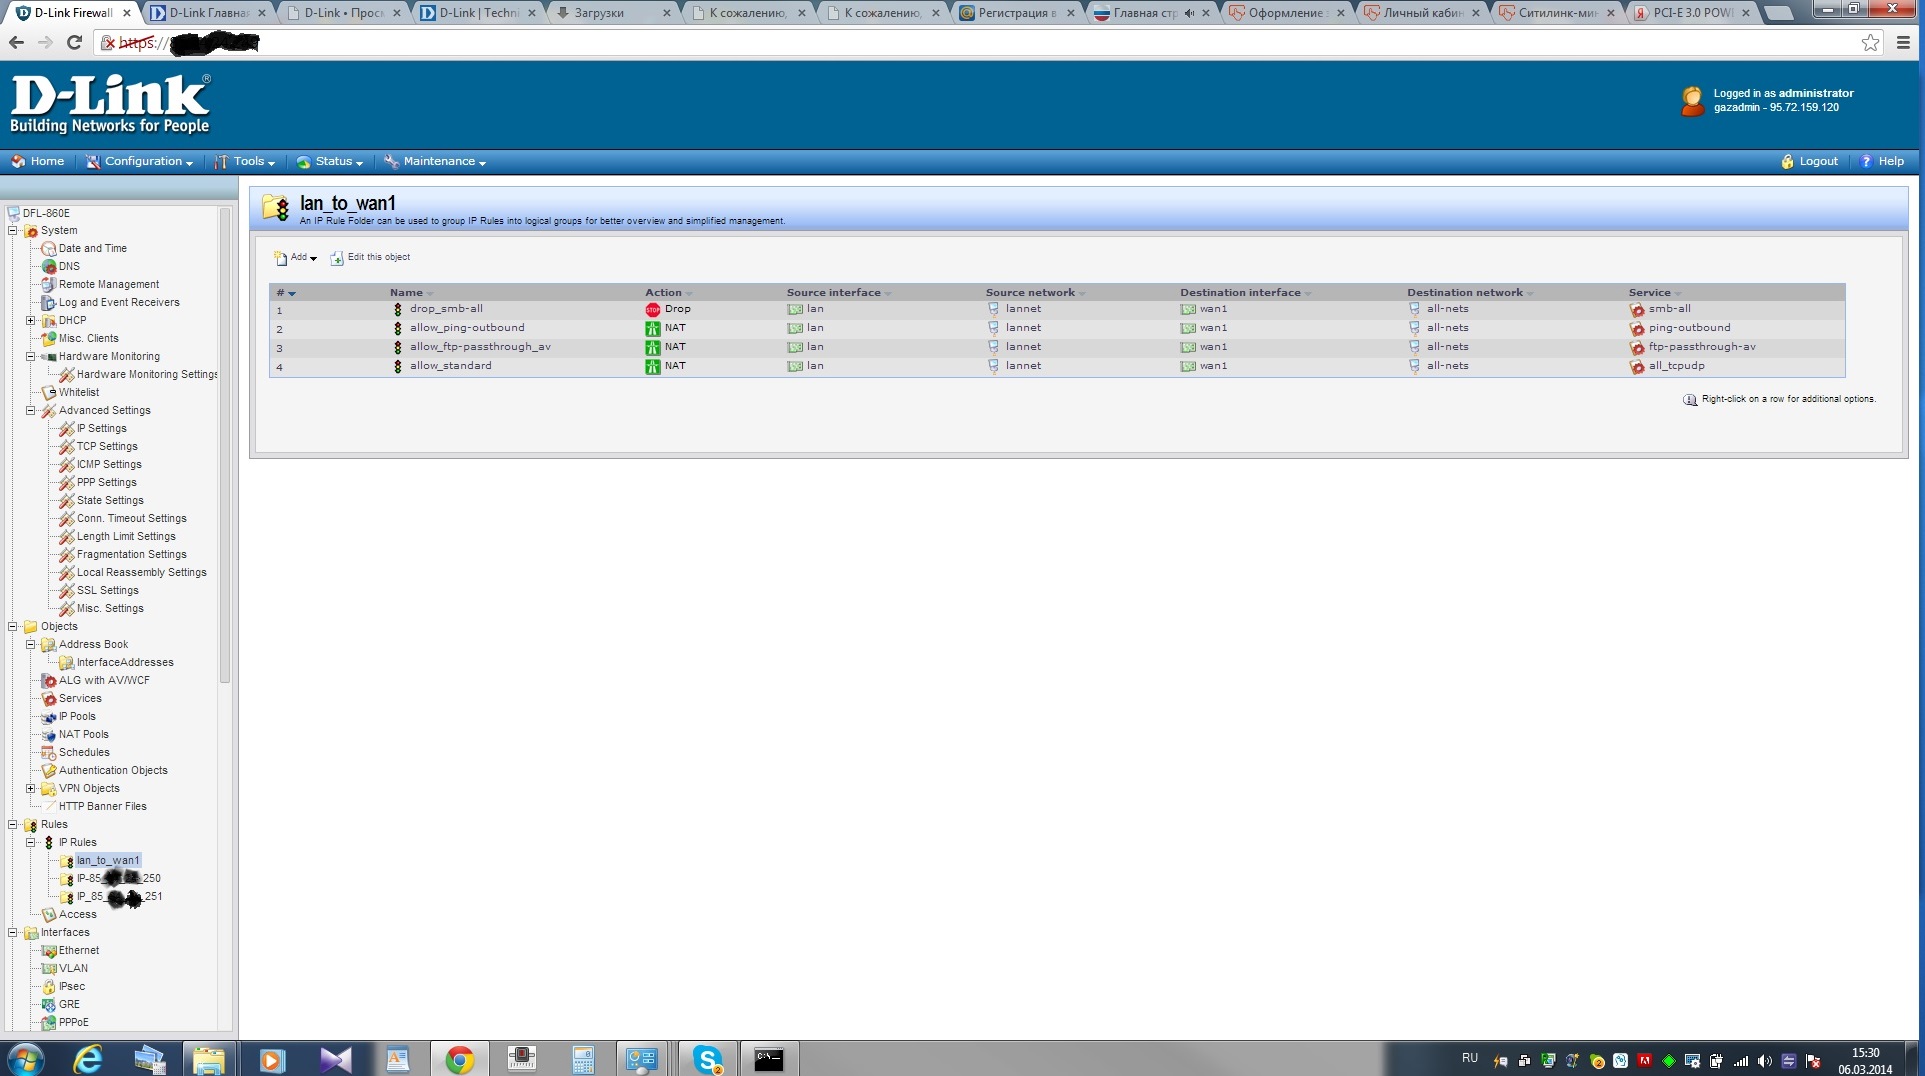Click the Drop stop icon in rule 1
This screenshot has width=1925, height=1076.
tap(653, 310)
